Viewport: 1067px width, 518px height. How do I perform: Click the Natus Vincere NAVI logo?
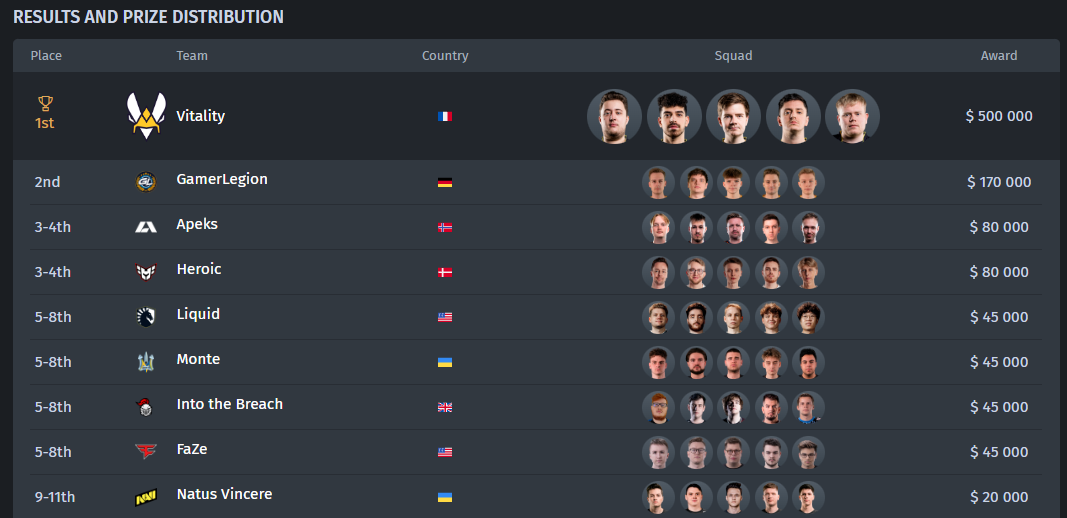(146, 498)
